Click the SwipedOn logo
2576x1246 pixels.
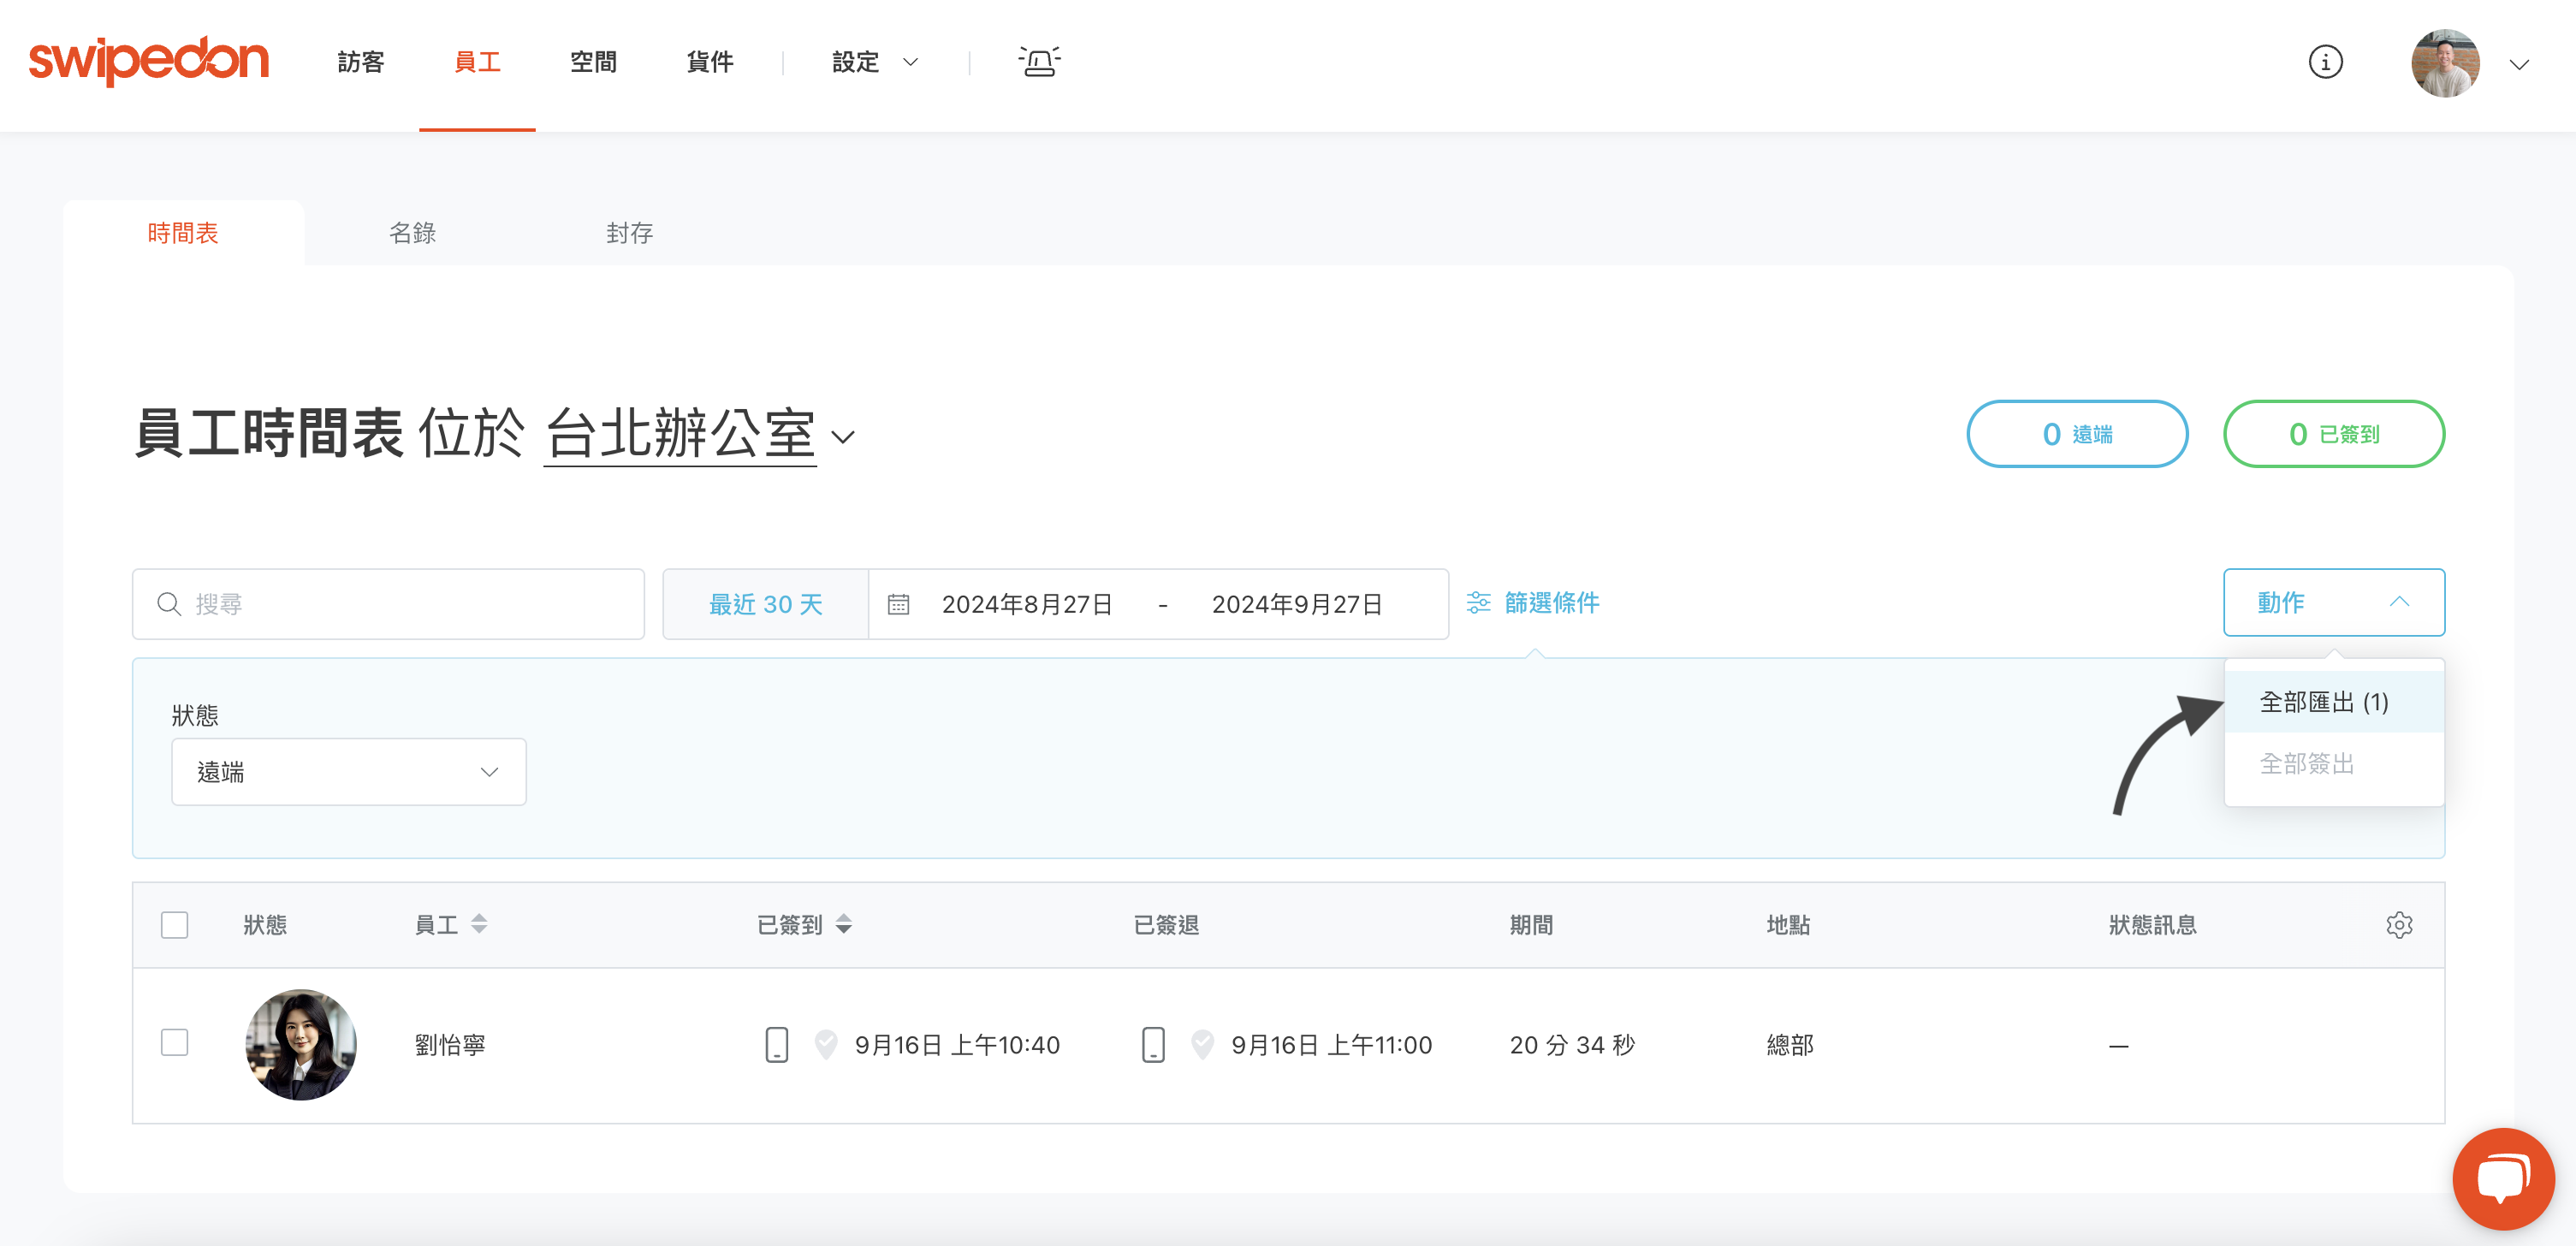(149, 61)
